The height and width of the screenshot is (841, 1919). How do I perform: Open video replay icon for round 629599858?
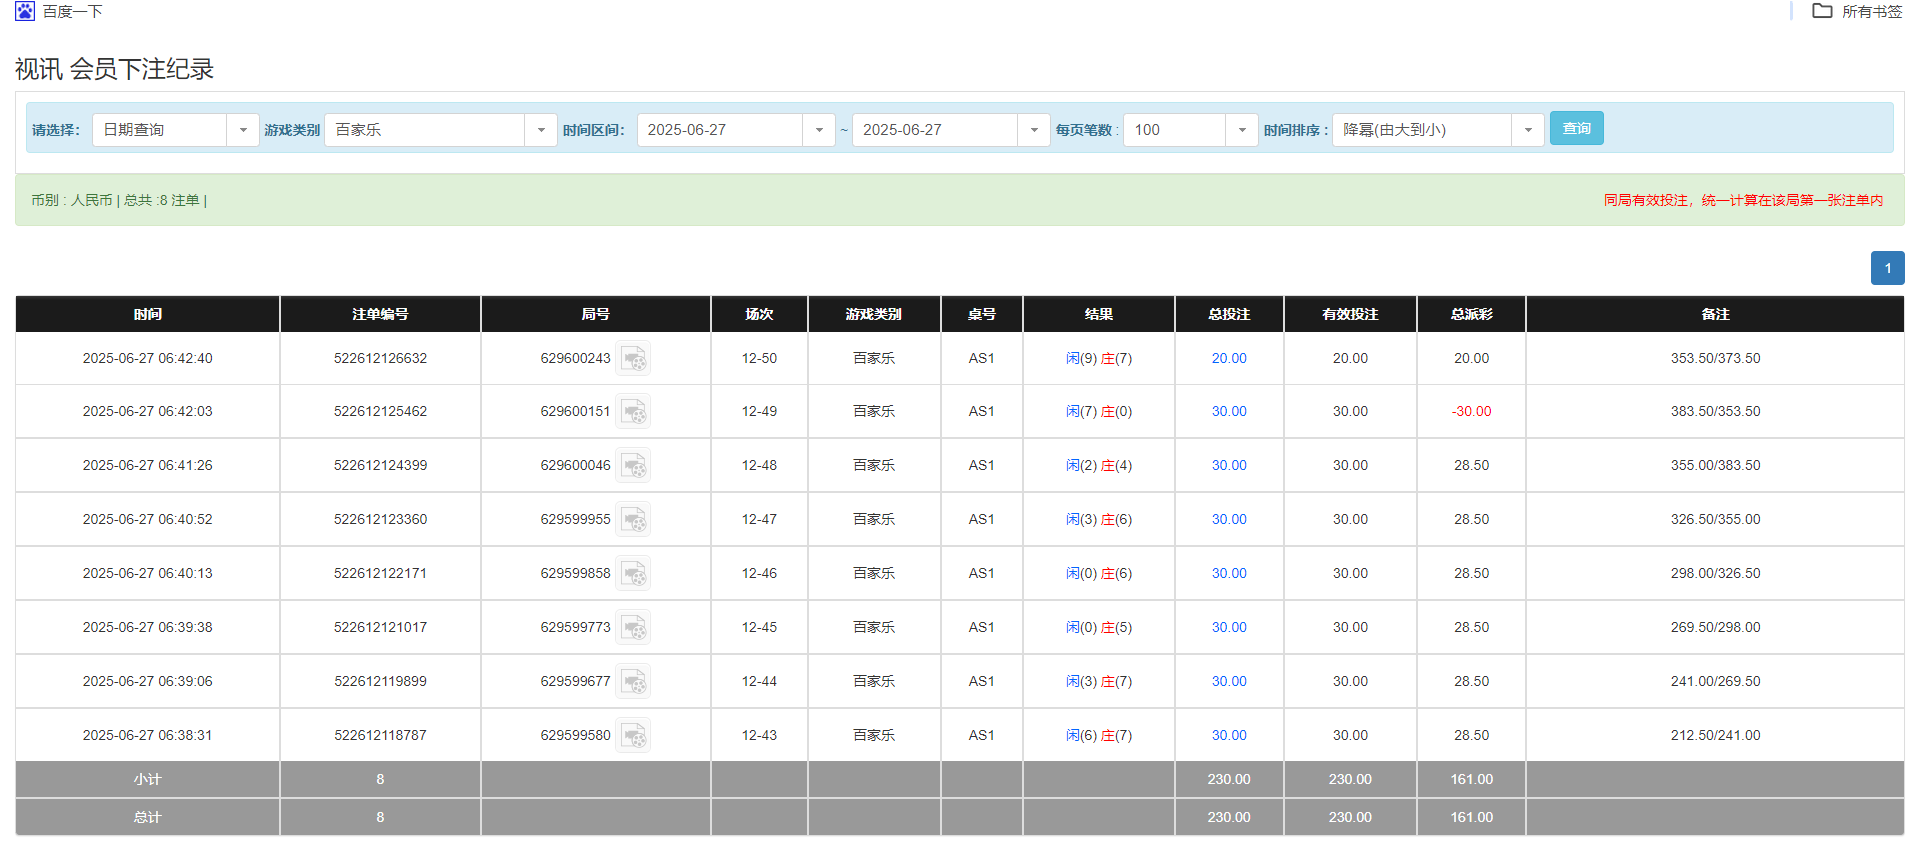pos(633,574)
